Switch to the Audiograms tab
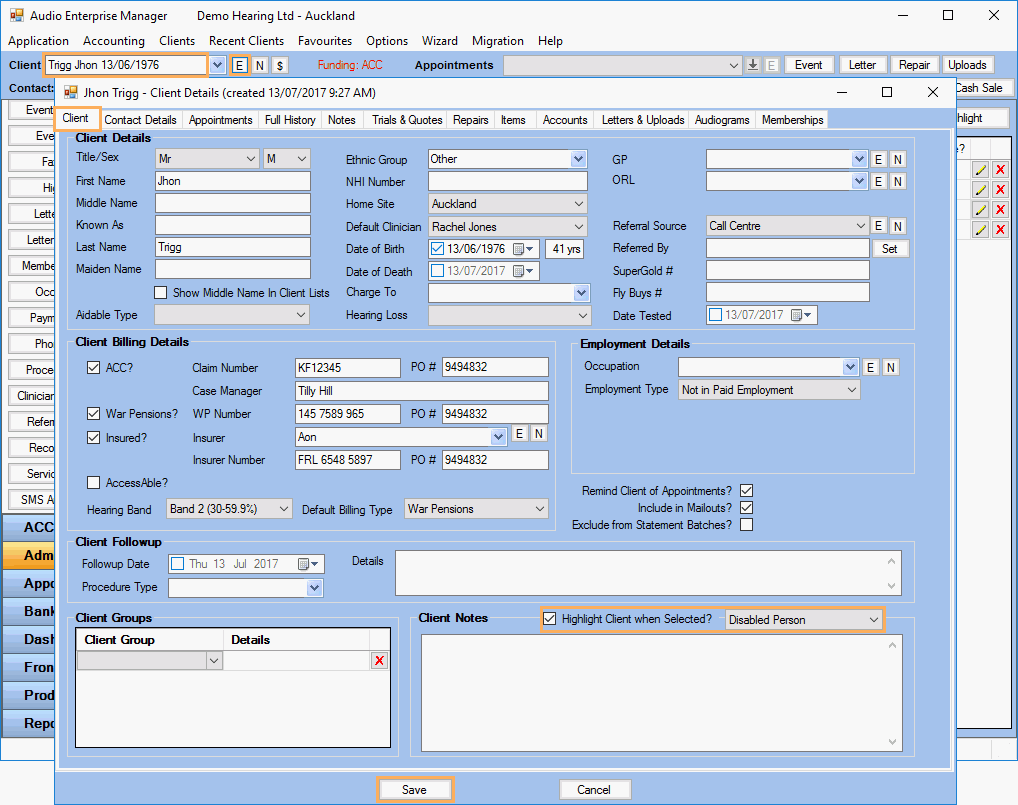The width and height of the screenshot is (1018, 805). click(722, 120)
